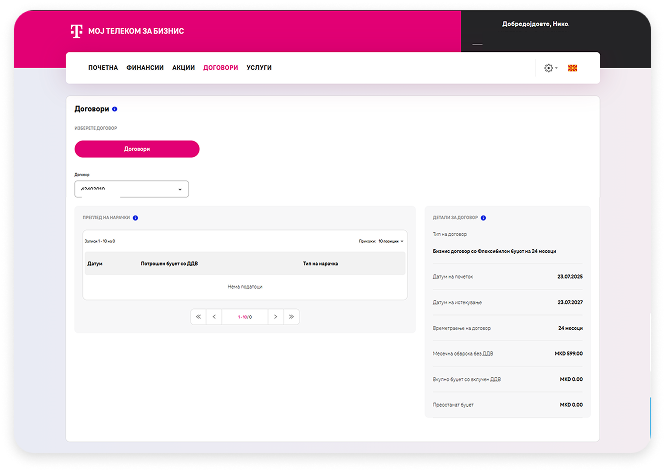This screenshot has width=665, height=471.
Task: Open the Почетна menu item
Action: coord(103,68)
